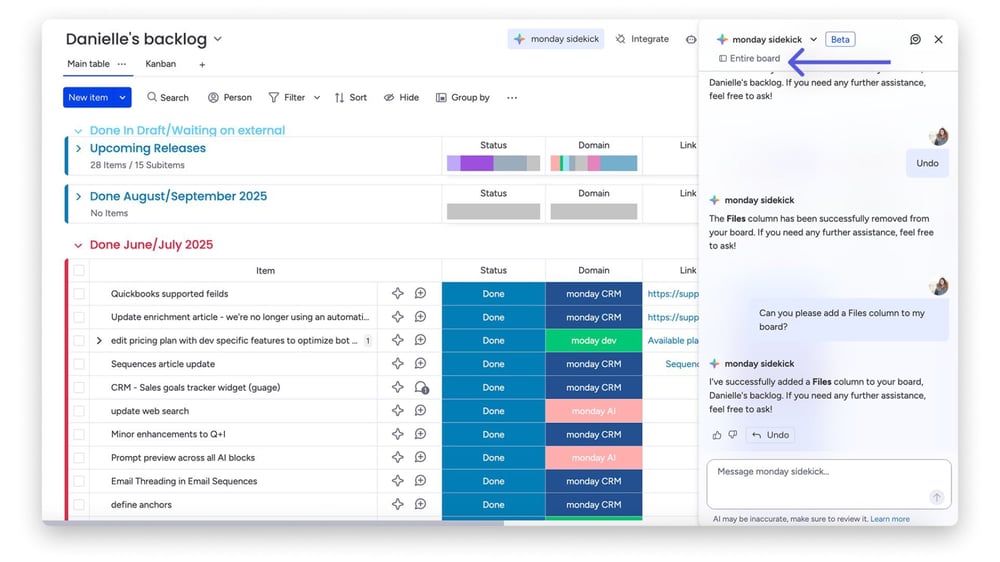Open the Automate robot icon in header
This screenshot has height=562, width=1000.
(x=691, y=40)
